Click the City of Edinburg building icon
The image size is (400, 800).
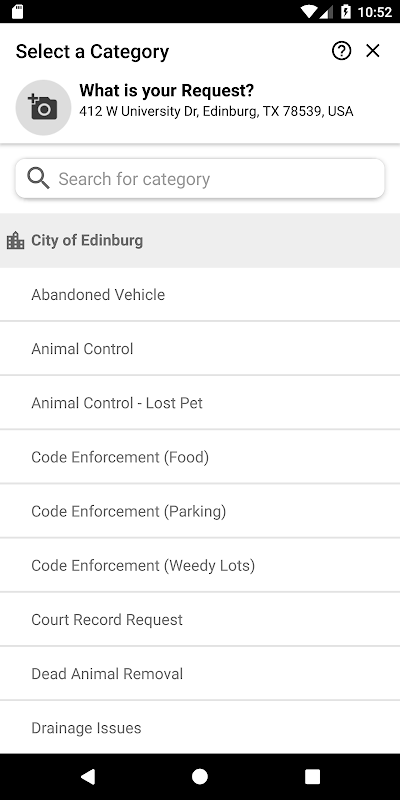click(15, 240)
